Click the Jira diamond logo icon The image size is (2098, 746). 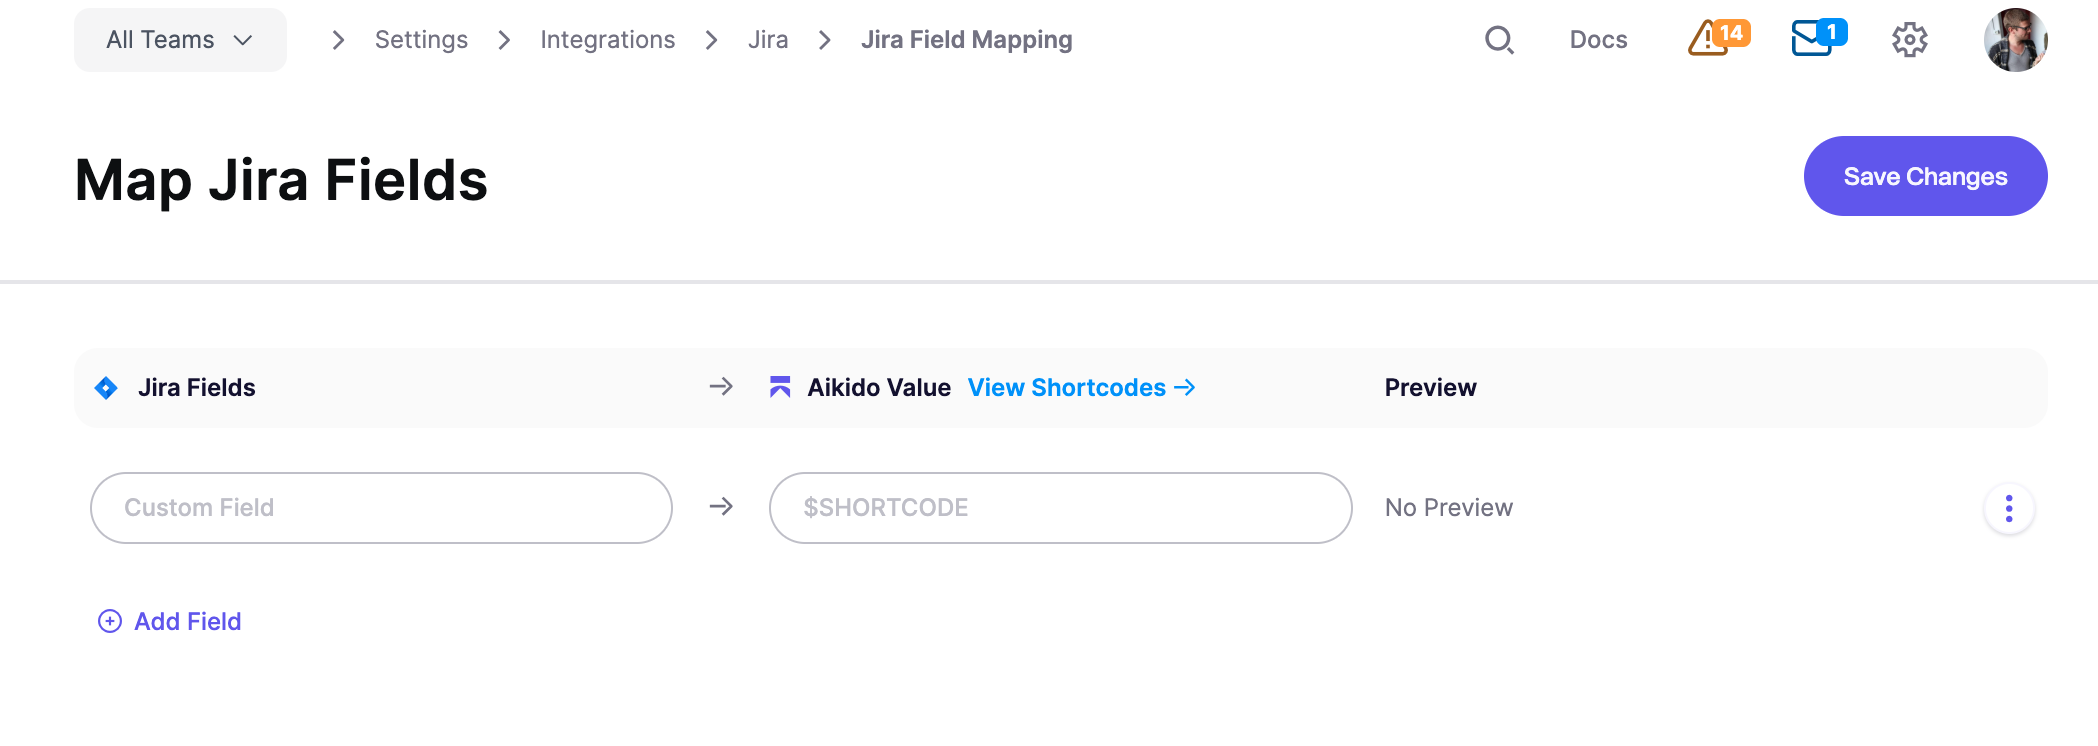[x=106, y=388]
